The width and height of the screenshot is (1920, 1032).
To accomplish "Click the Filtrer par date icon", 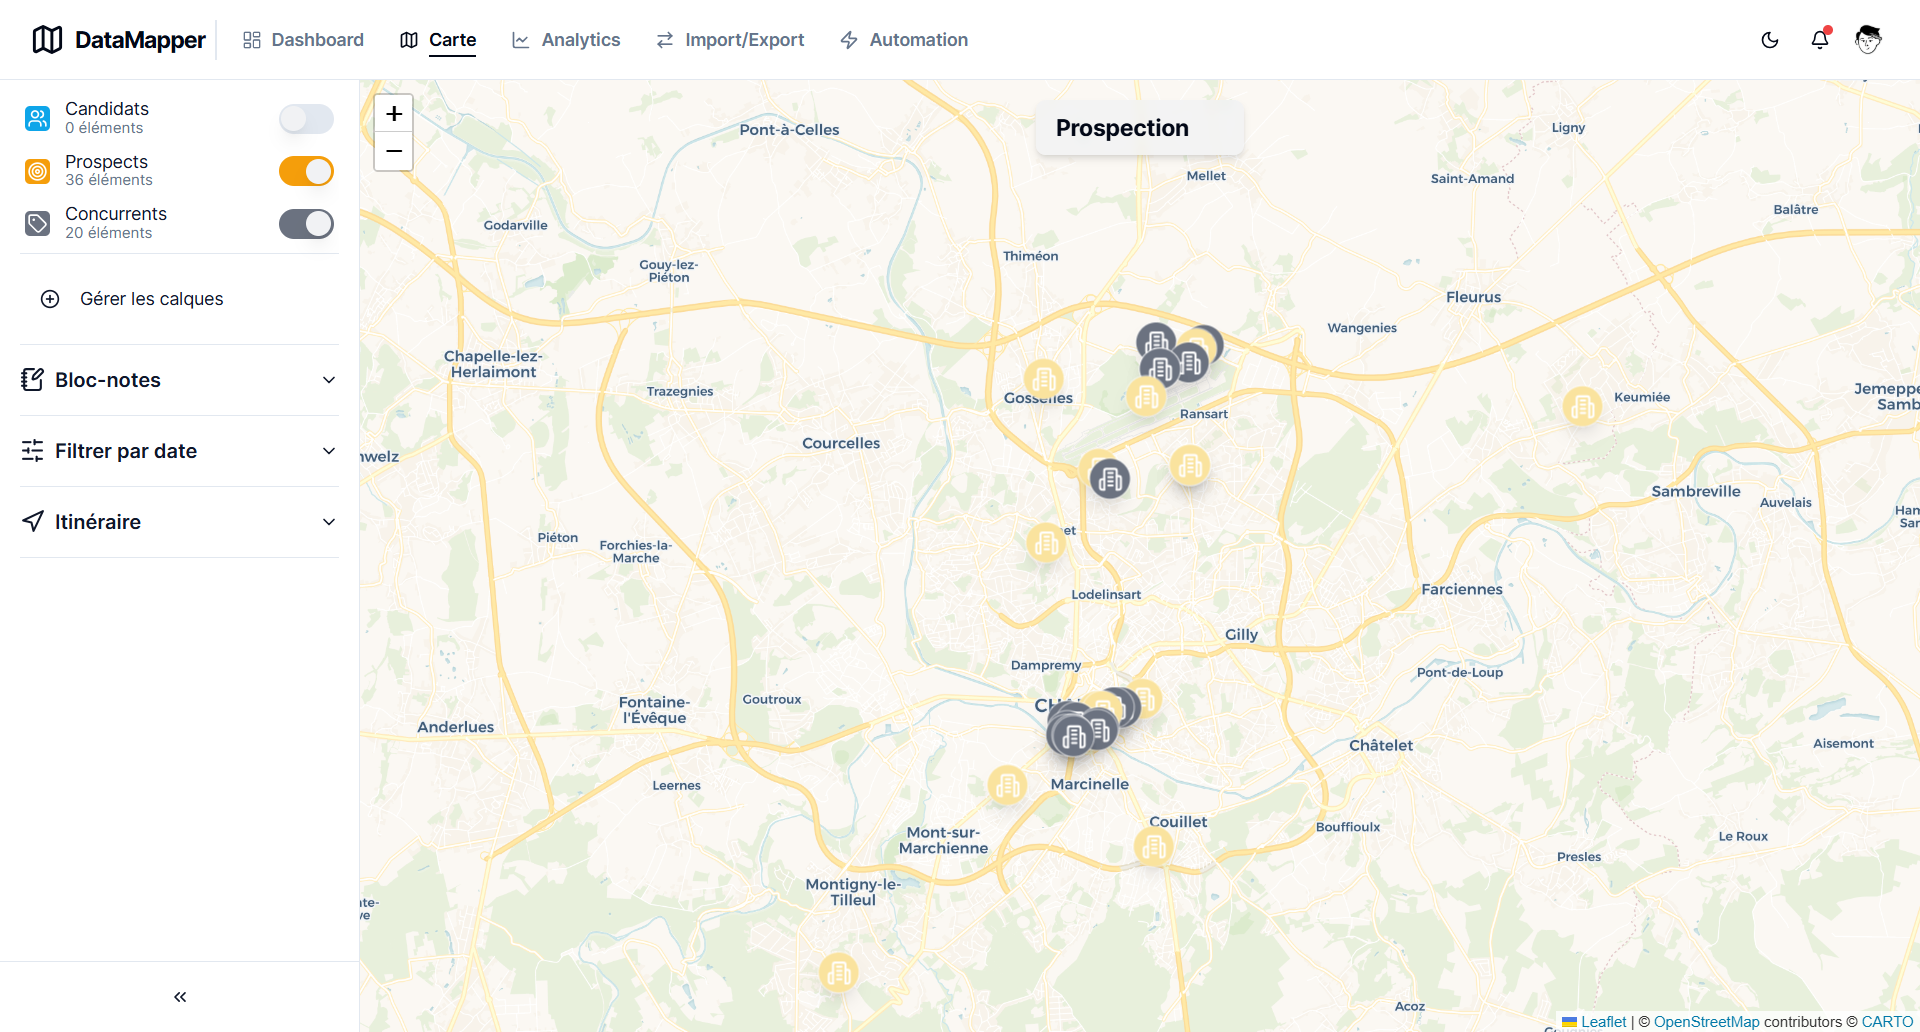I will [x=33, y=451].
